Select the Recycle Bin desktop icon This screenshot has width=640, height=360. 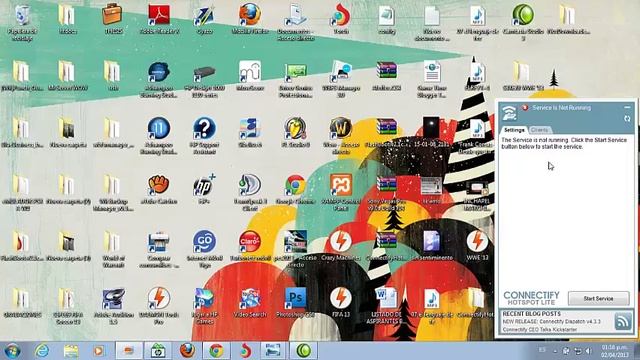22,23
